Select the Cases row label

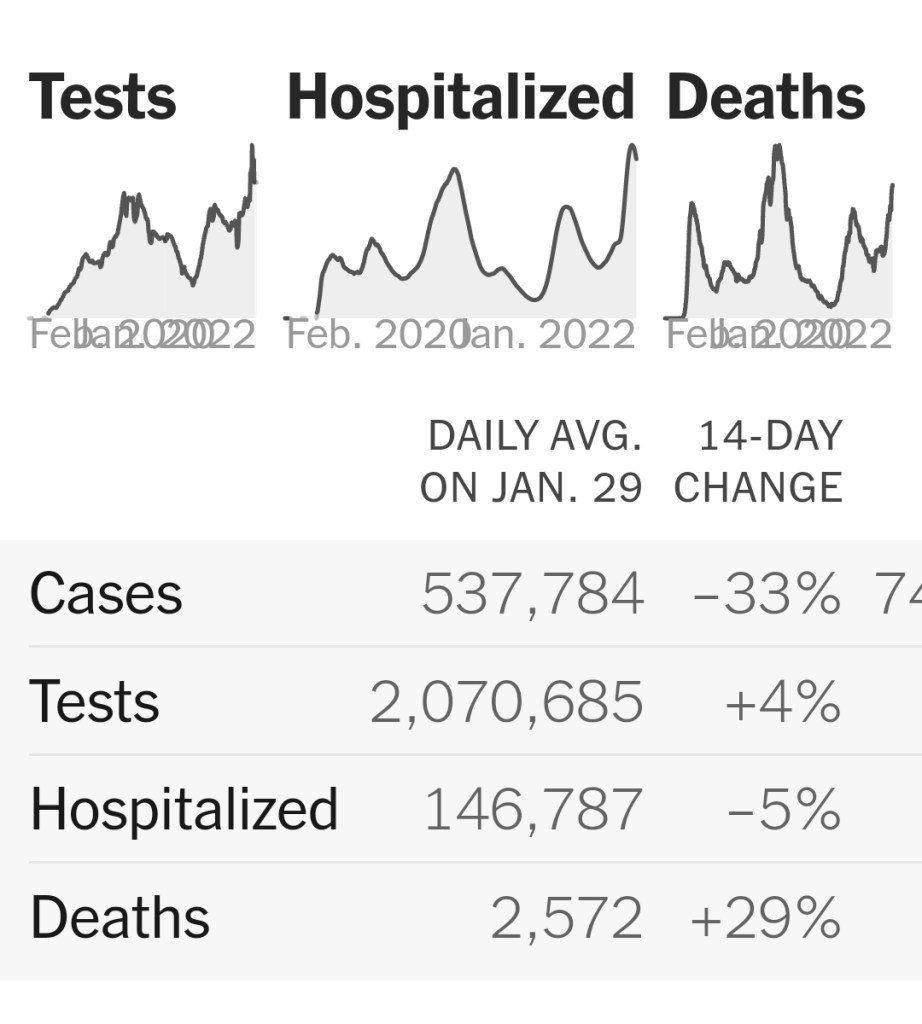106,593
